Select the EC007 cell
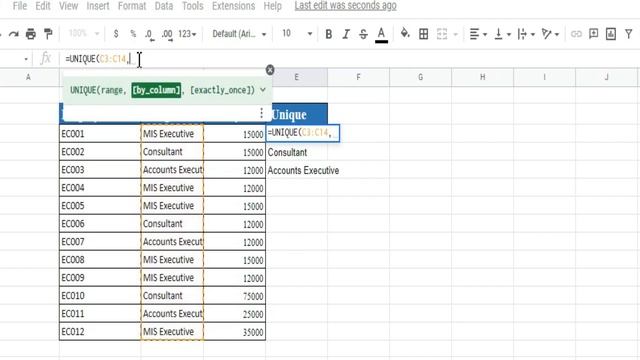The height and width of the screenshot is (360, 640). [100, 242]
